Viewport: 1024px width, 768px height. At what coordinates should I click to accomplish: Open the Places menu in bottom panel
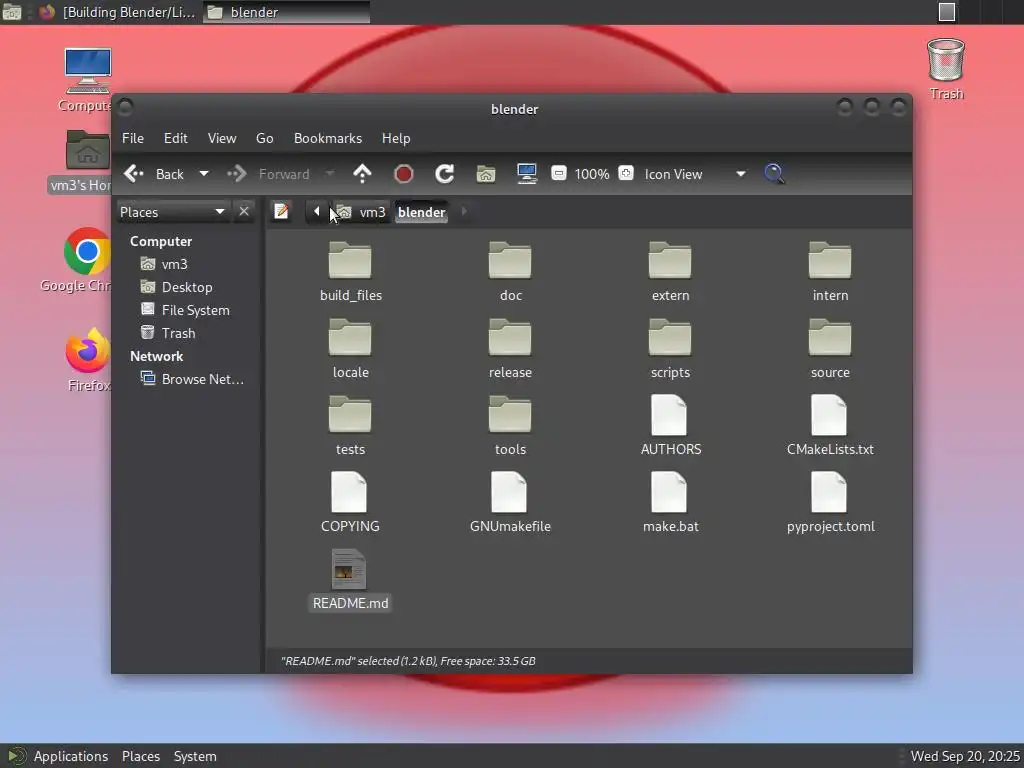pos(140,756)
